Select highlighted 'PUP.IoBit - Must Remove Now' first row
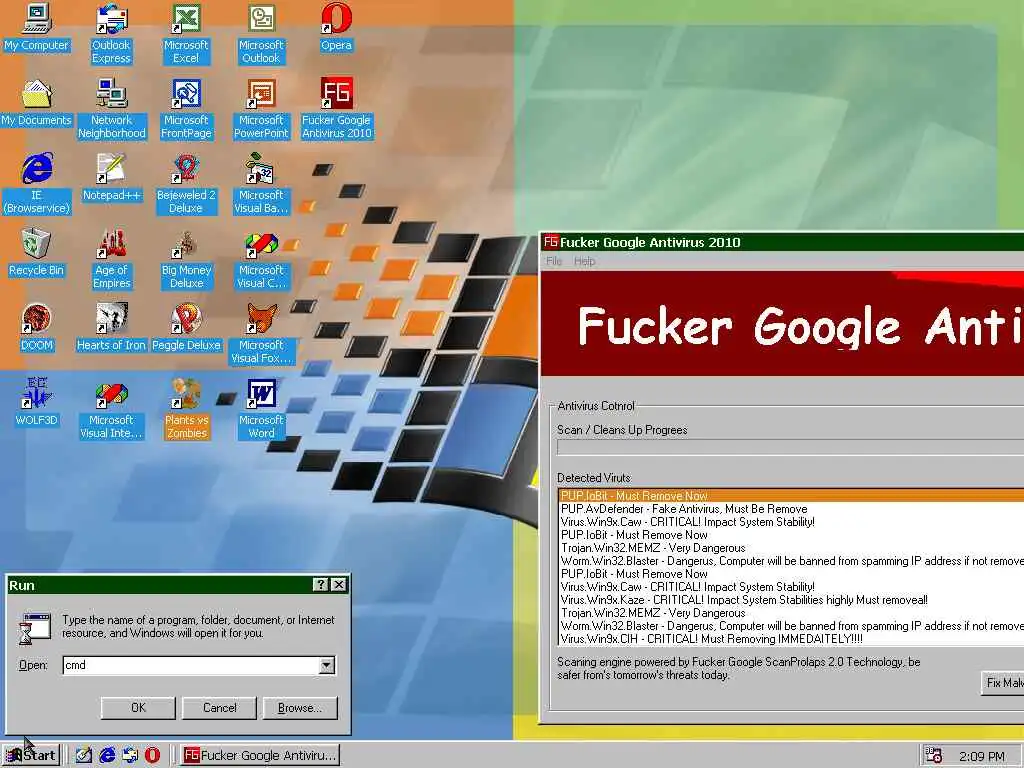Image resolution: width=1024 pixels, height=768 pixels. point(792,496)
